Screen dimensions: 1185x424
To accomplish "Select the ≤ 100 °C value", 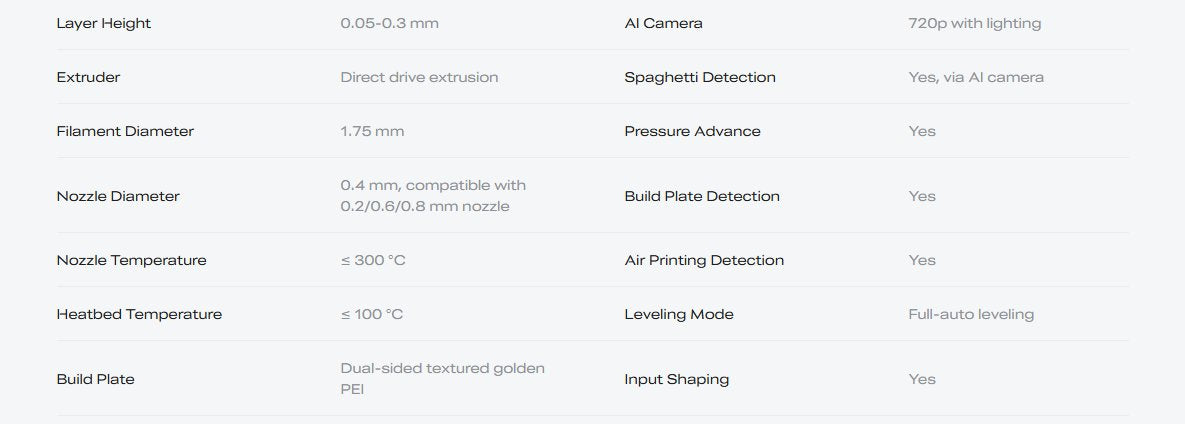I will (372, 314).
